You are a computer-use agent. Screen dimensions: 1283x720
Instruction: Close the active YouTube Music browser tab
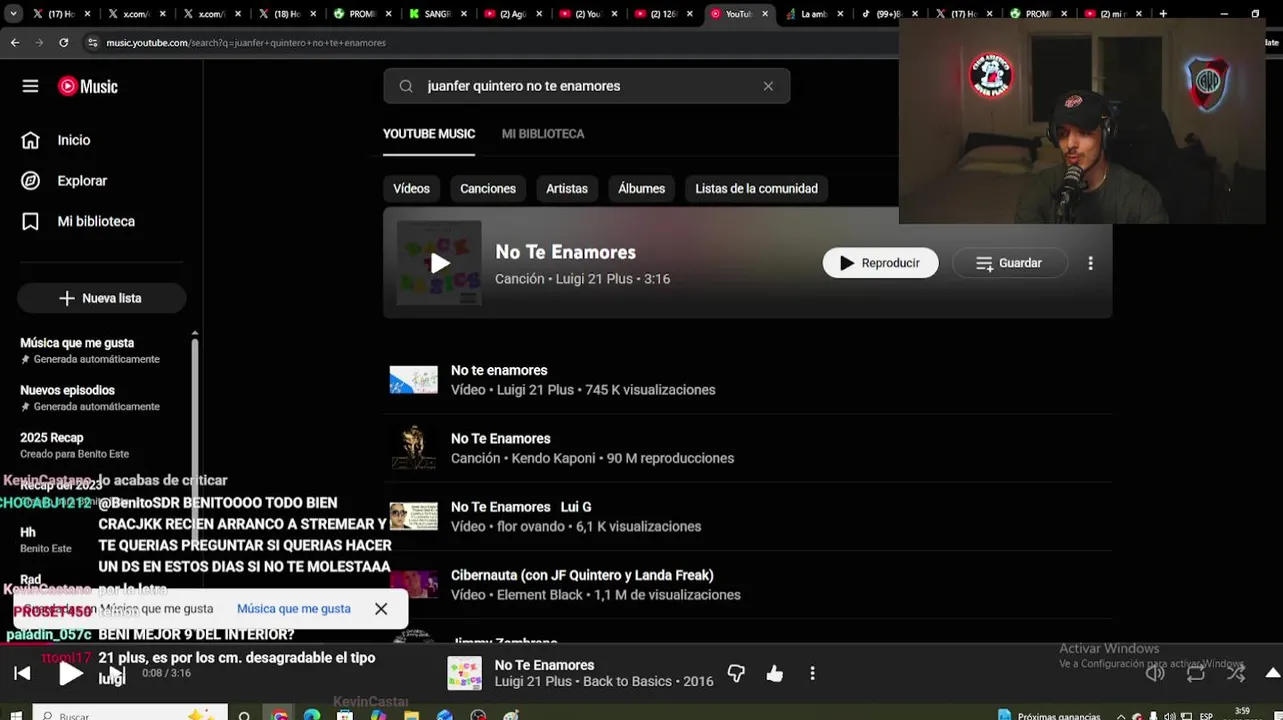tap(766, 14)
